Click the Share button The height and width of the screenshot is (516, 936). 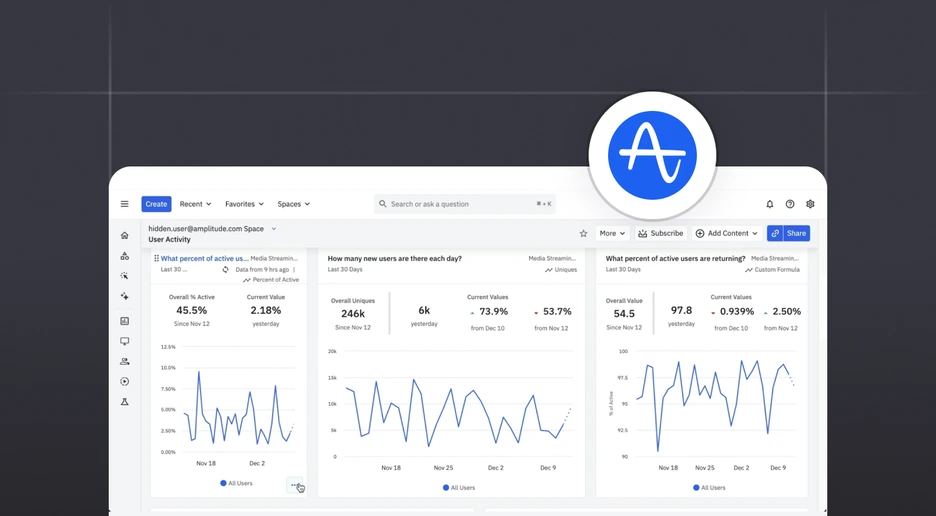click(796, 234)
